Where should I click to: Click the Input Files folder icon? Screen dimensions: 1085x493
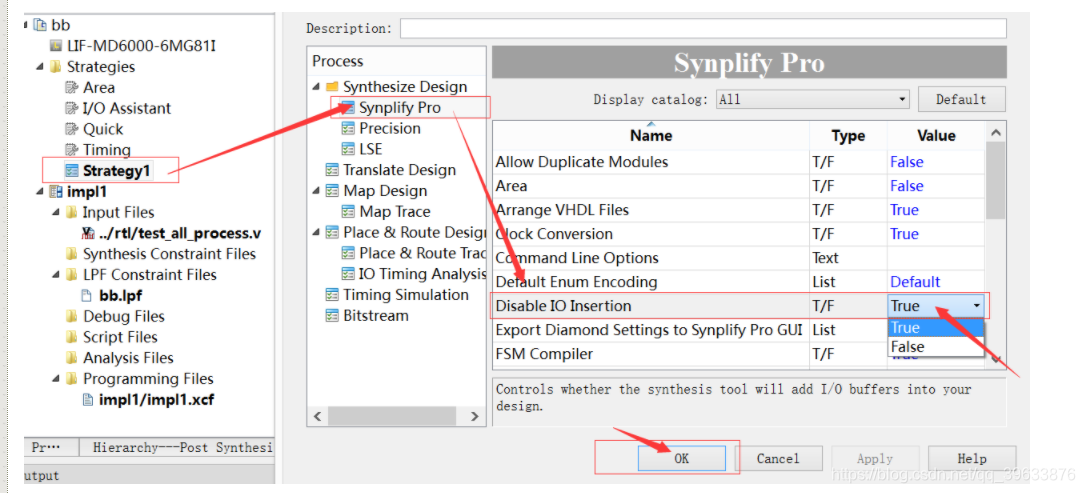tap(72, 212)
